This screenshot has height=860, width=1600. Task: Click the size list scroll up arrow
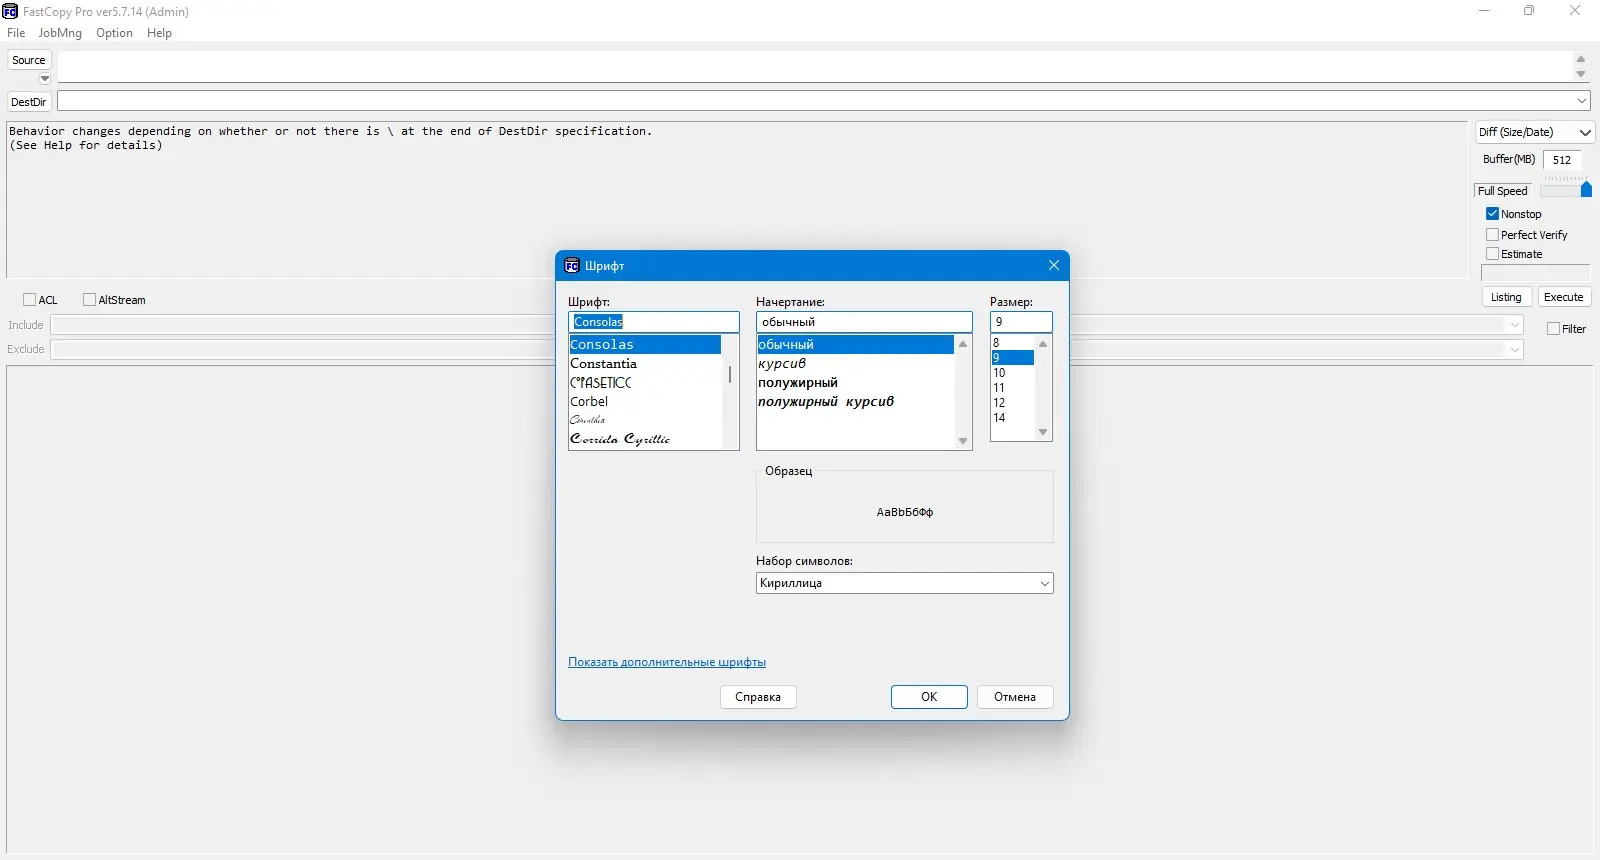coord(1043,344)
